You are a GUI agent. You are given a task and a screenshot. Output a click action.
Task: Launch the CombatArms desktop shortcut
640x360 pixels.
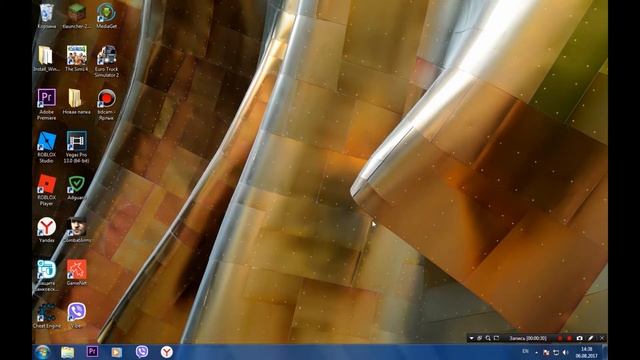point(77,230)
